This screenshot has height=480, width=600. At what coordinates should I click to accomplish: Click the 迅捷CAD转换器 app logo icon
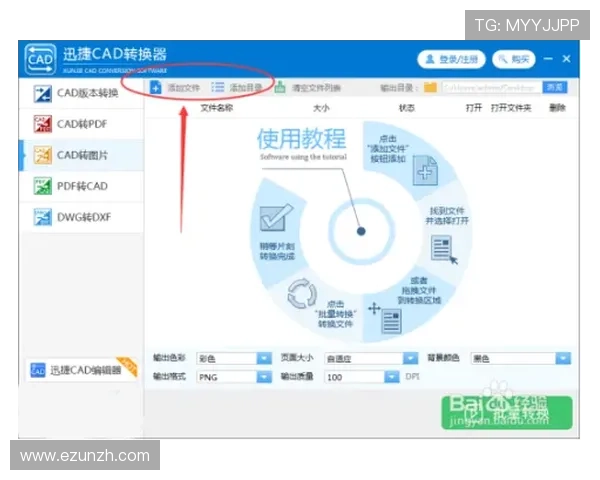pos(40,59)
